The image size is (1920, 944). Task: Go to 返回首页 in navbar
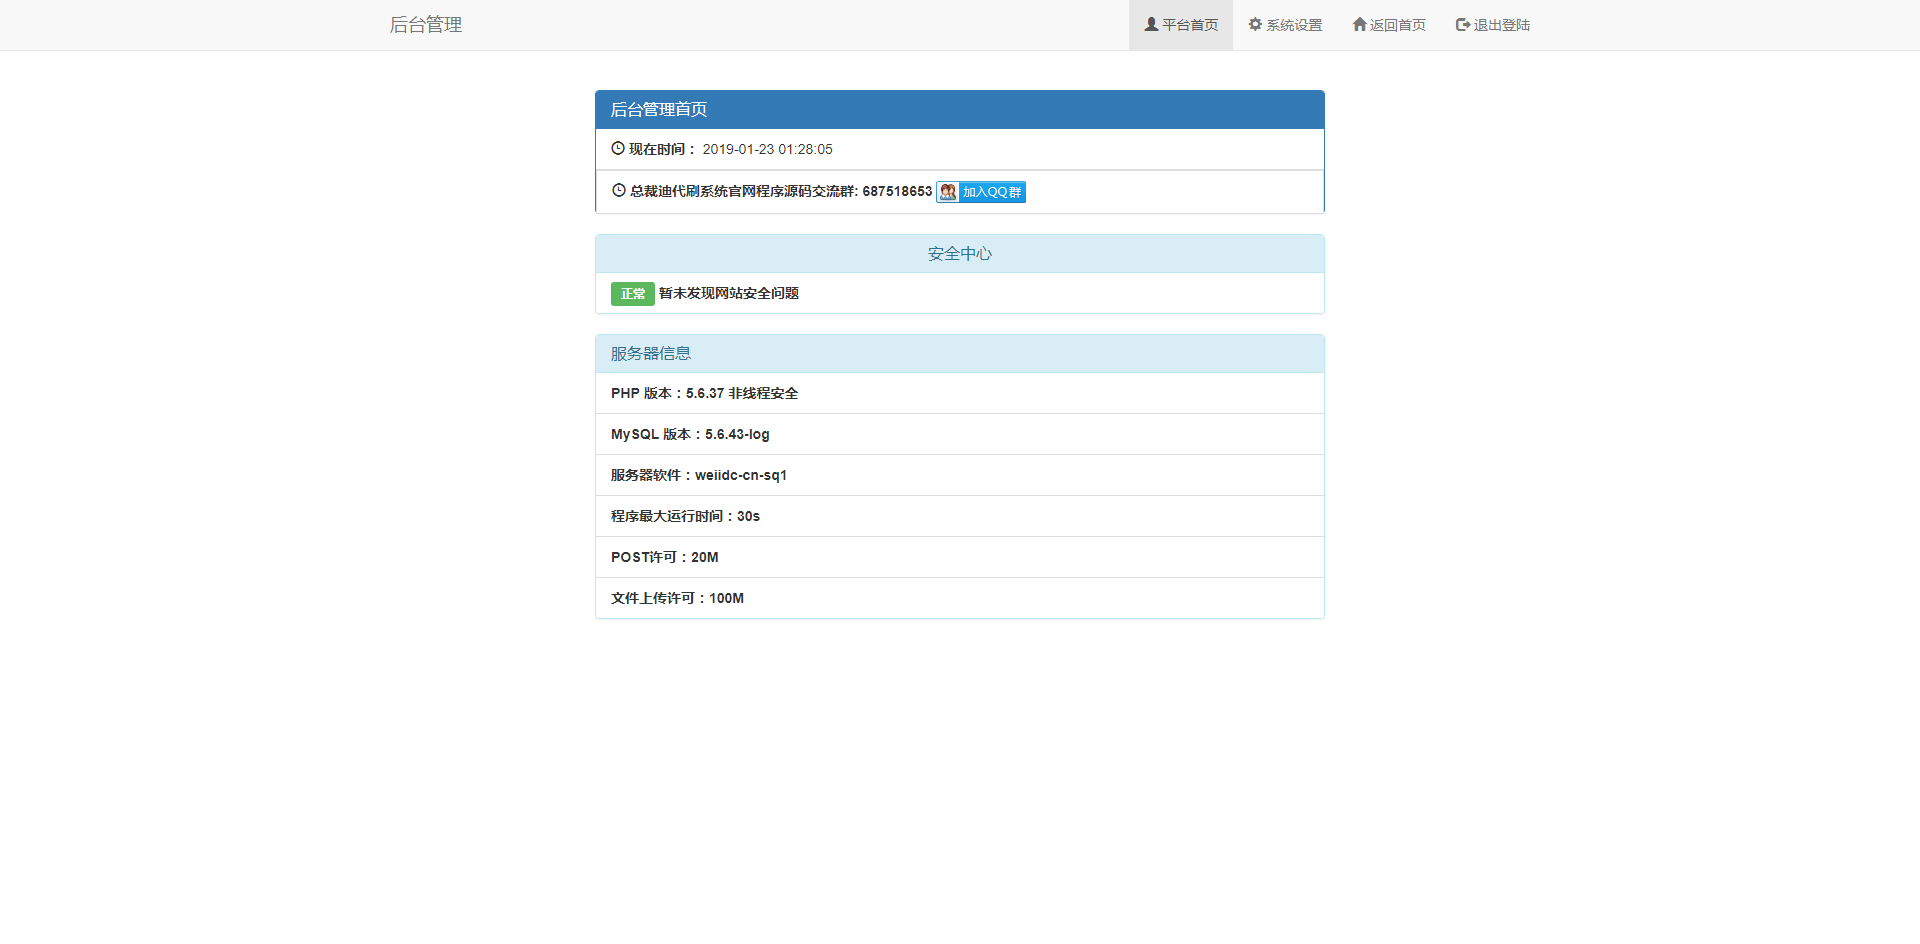pos(1389,25)
